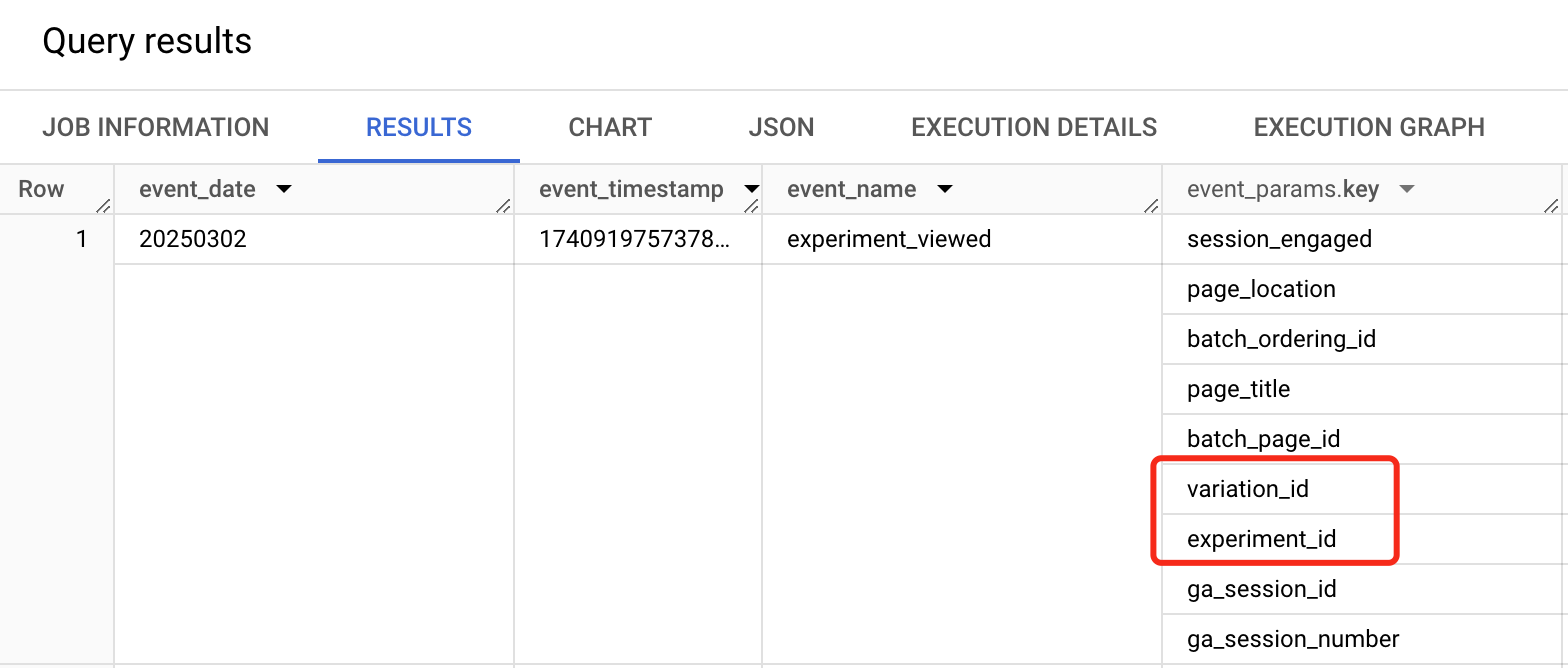Click the event_timestamp column resize handle
Viewport: 1568px width, 668px height.
[751, 206]
